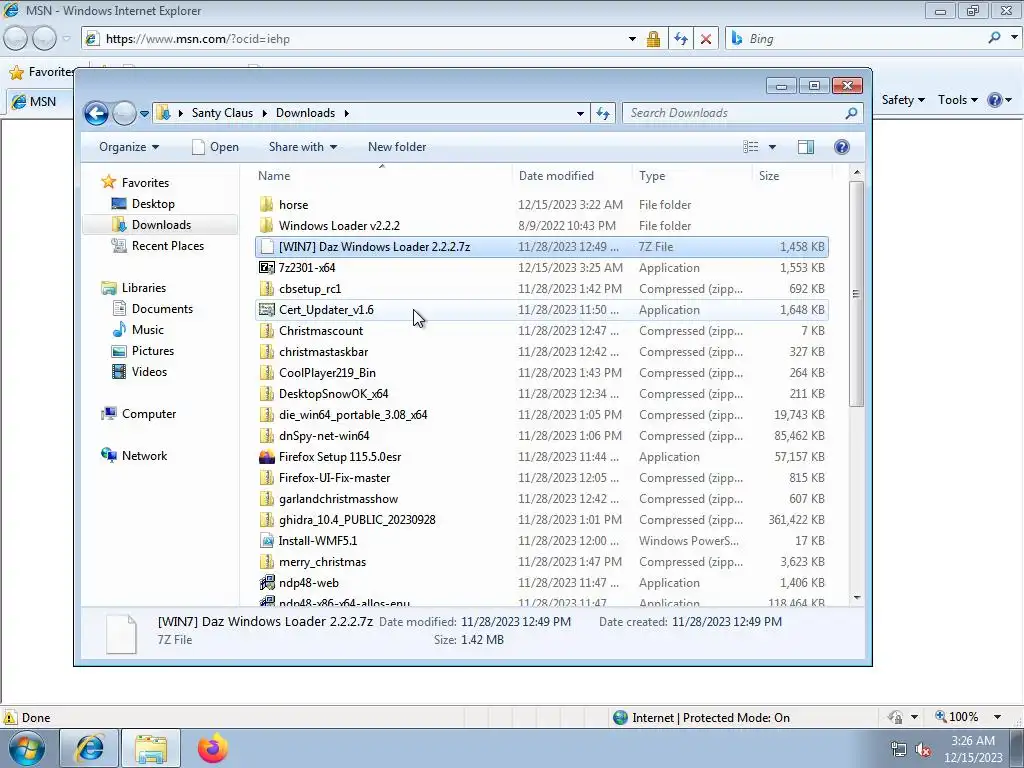The image size is (1024, 768).
Task: Expand the address bar history dropdown in Explorer
Action: coord(580,114)
